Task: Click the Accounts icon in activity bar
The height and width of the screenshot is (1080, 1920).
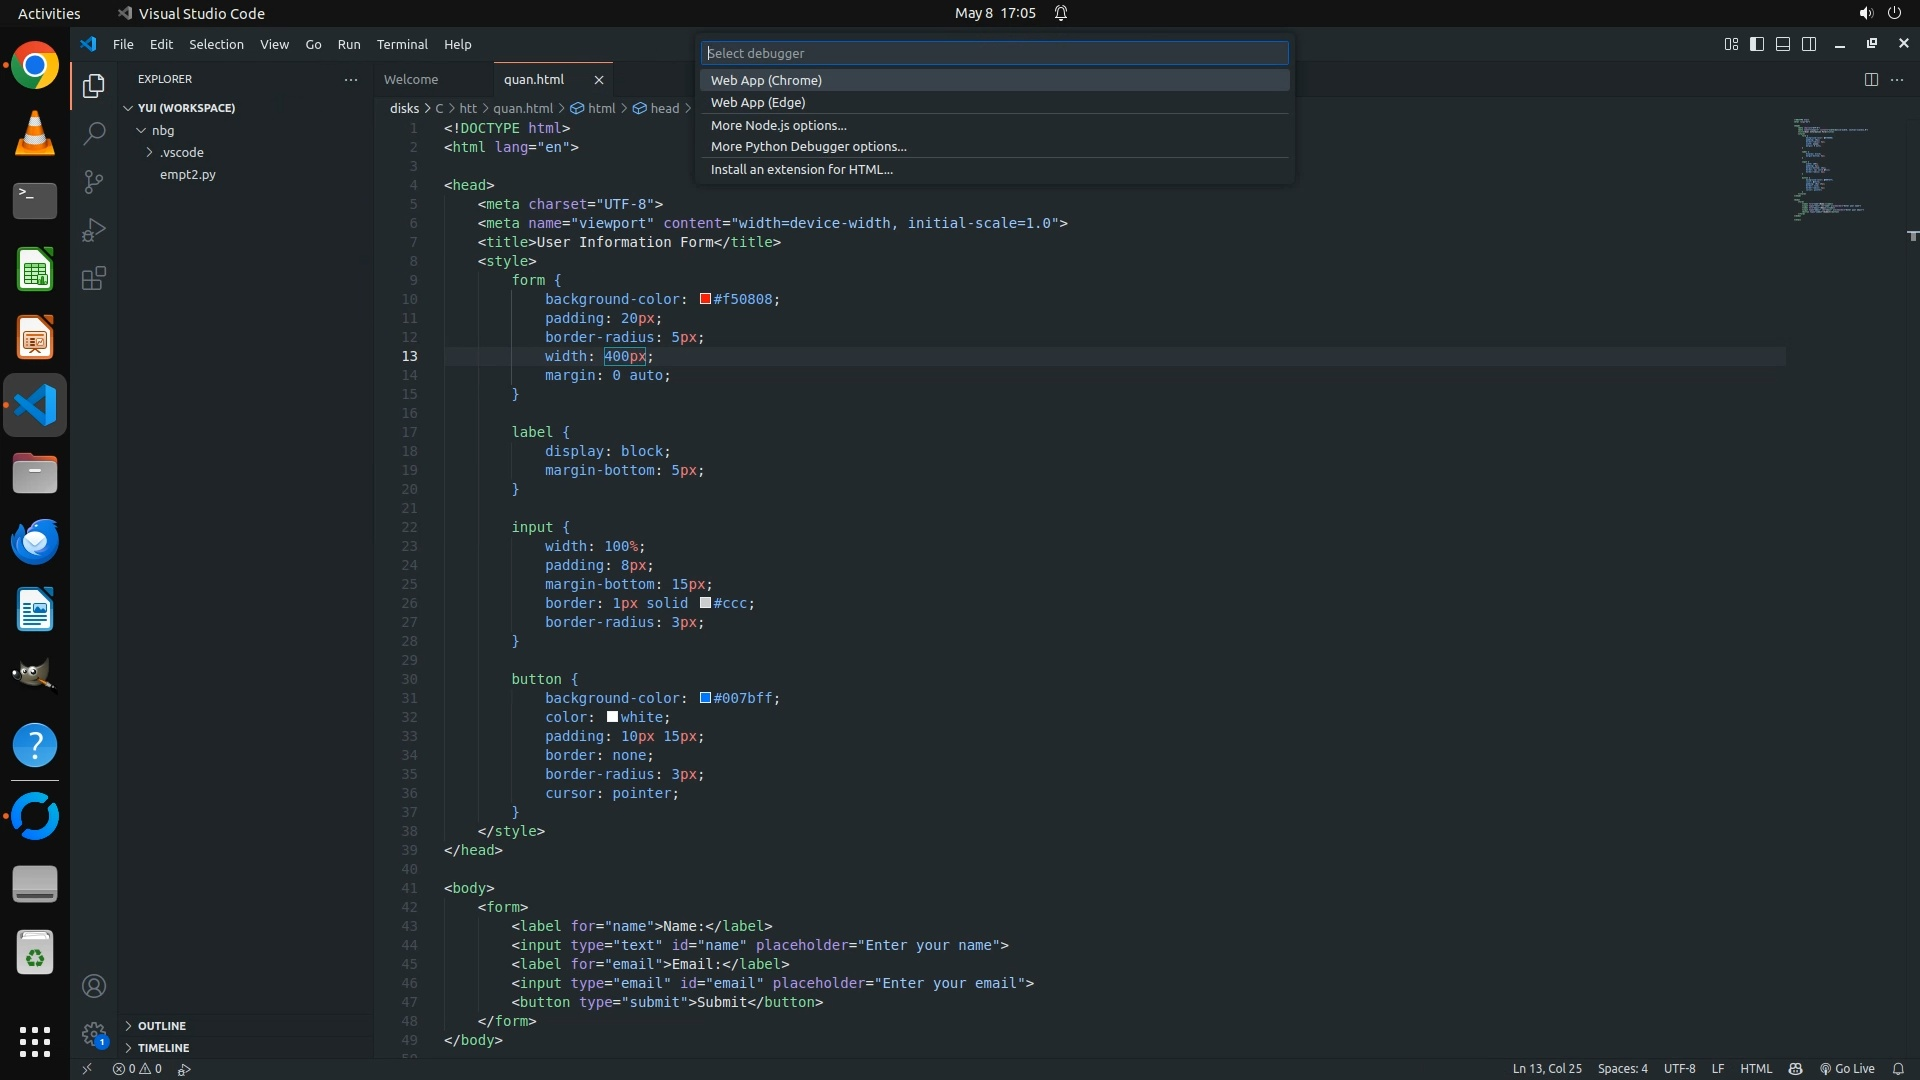Action: coord(94,986)
